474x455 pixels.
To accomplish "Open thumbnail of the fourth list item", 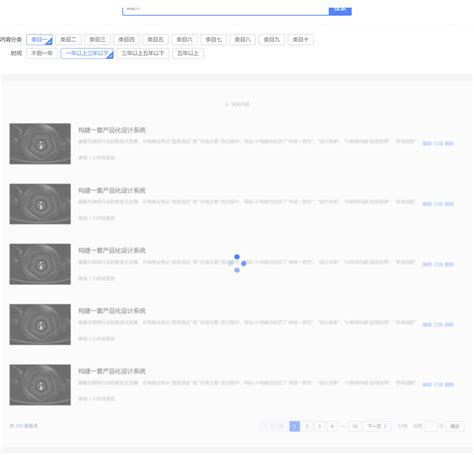I will pos(40,324).
